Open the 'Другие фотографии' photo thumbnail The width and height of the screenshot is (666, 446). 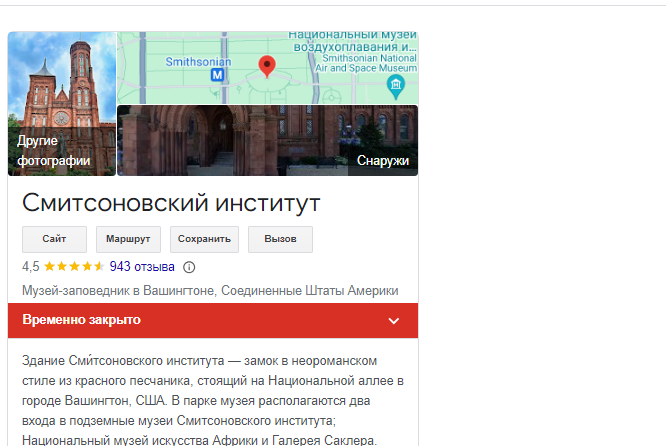point(62,104)
